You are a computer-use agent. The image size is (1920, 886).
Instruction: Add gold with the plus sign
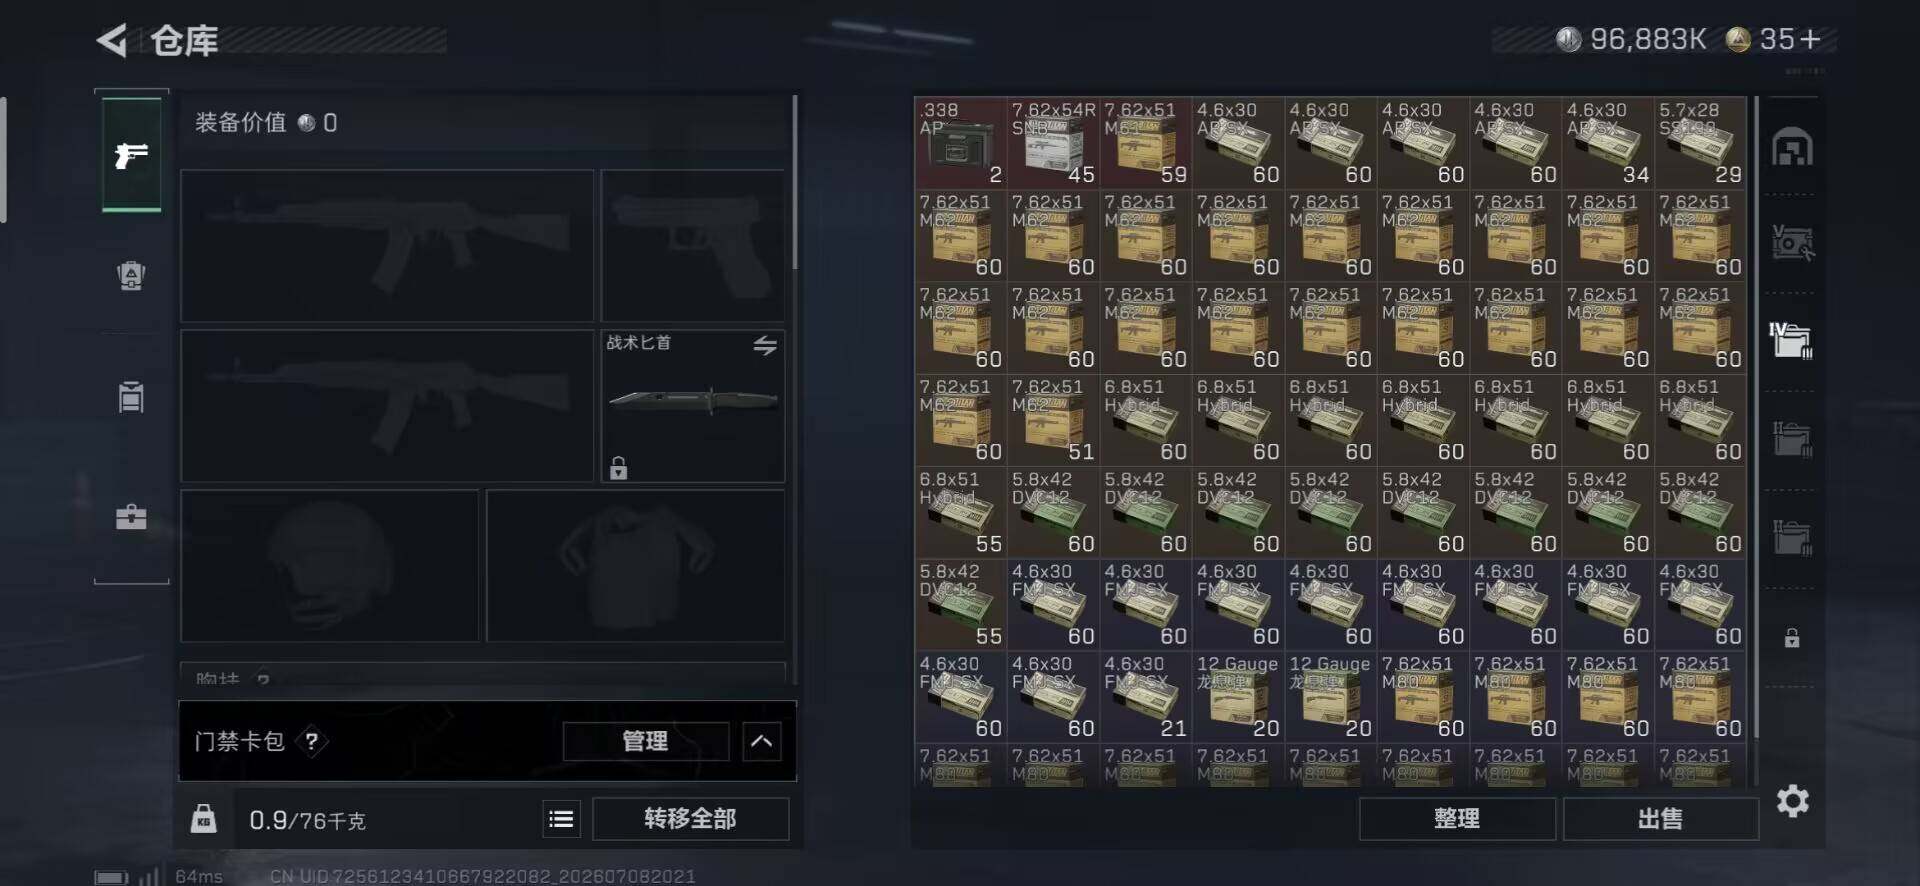click(1809, 39)
